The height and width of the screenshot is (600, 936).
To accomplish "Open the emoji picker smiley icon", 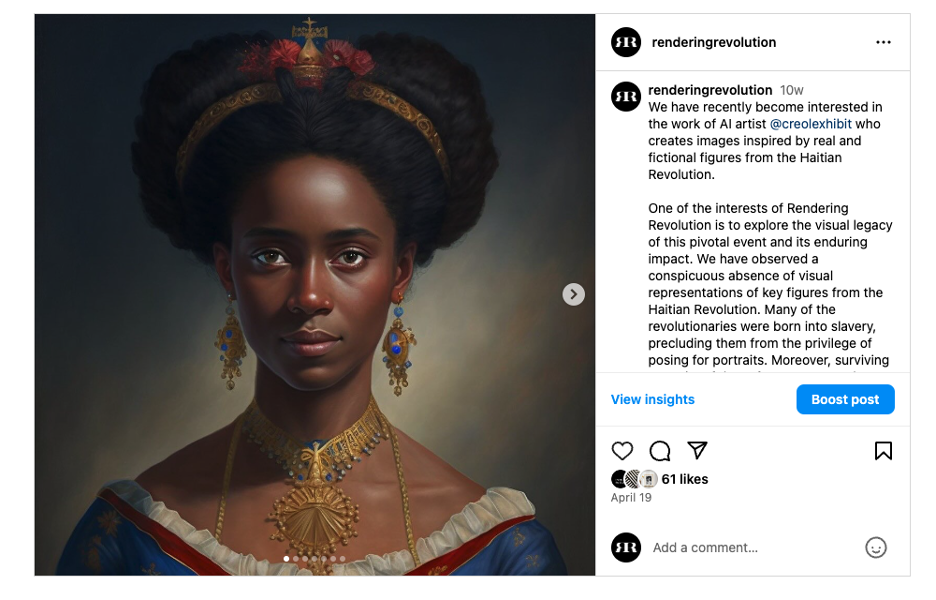I will 876,547.
